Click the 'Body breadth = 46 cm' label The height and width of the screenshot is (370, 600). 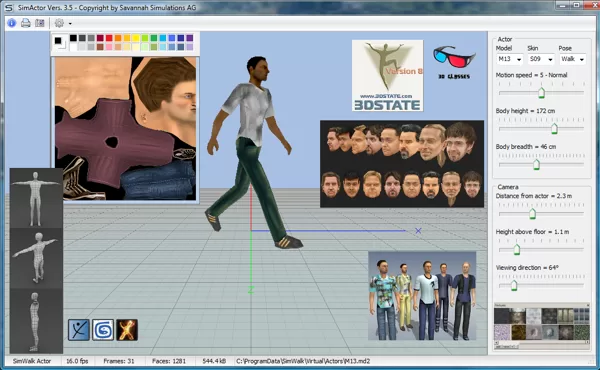click(526, 147)
